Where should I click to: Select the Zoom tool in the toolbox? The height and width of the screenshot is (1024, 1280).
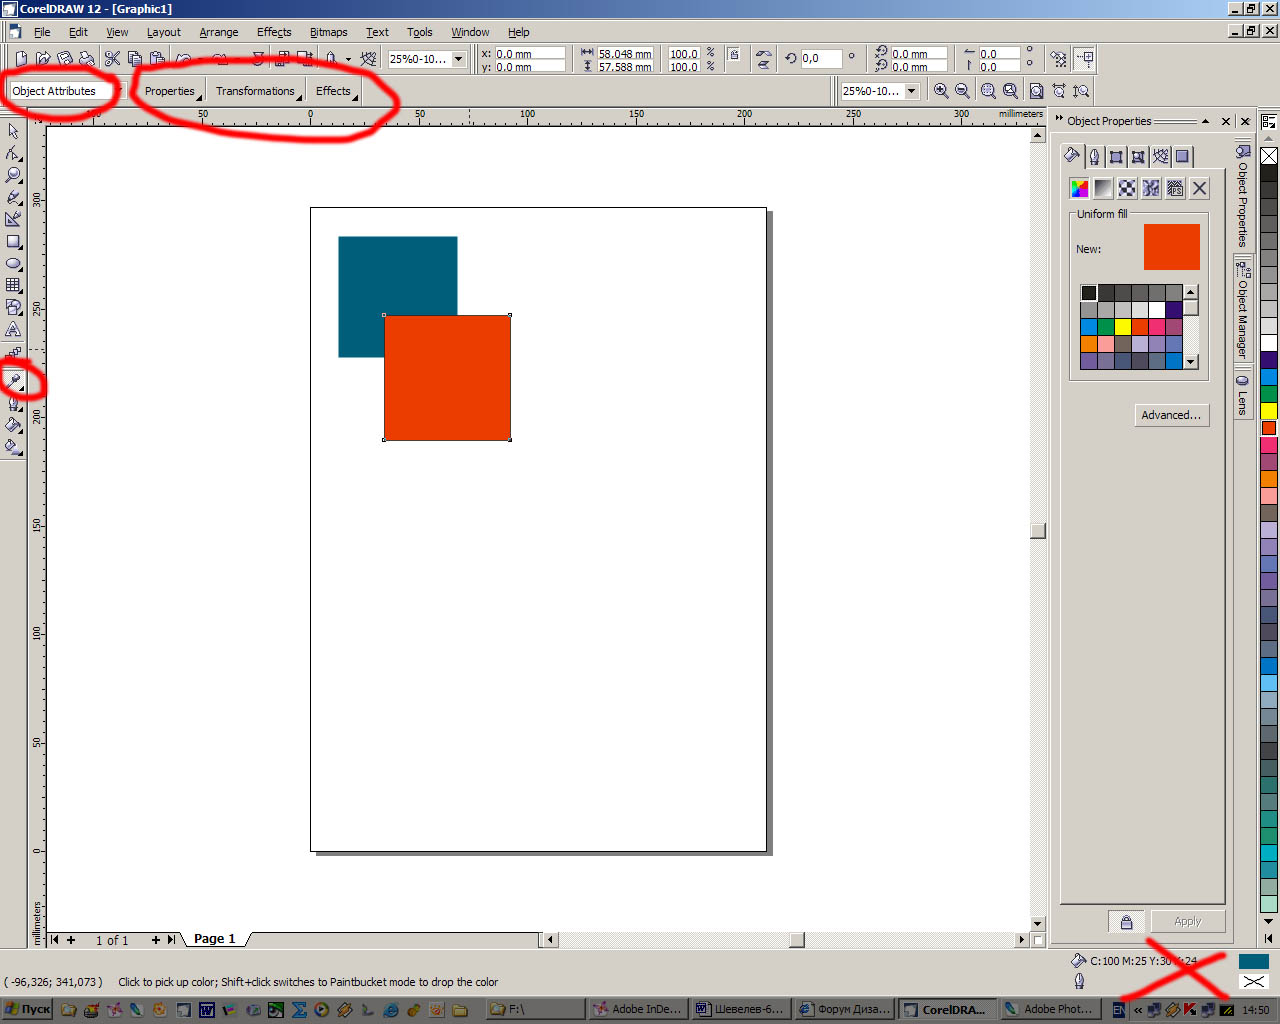(x=13, y=175)
